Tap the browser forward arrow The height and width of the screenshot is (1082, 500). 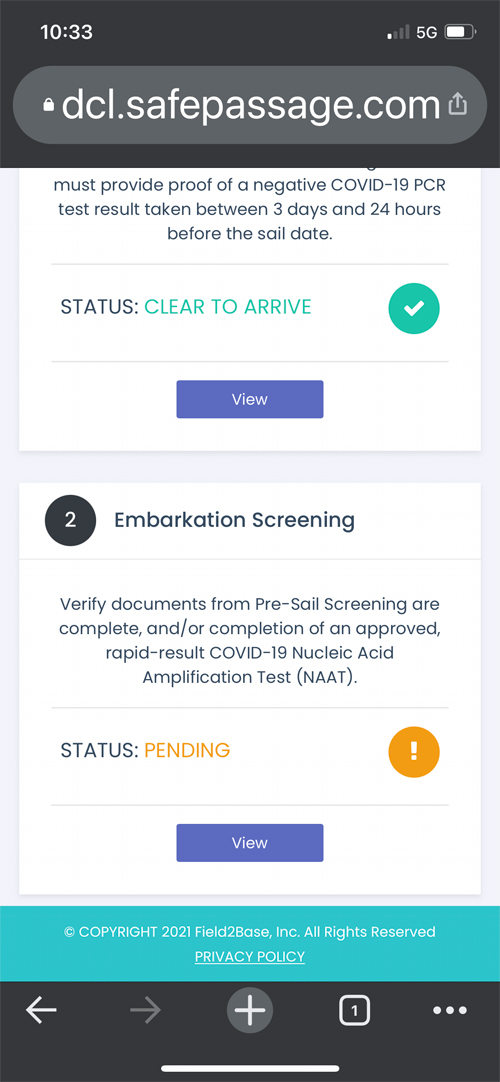point(146,1011)
